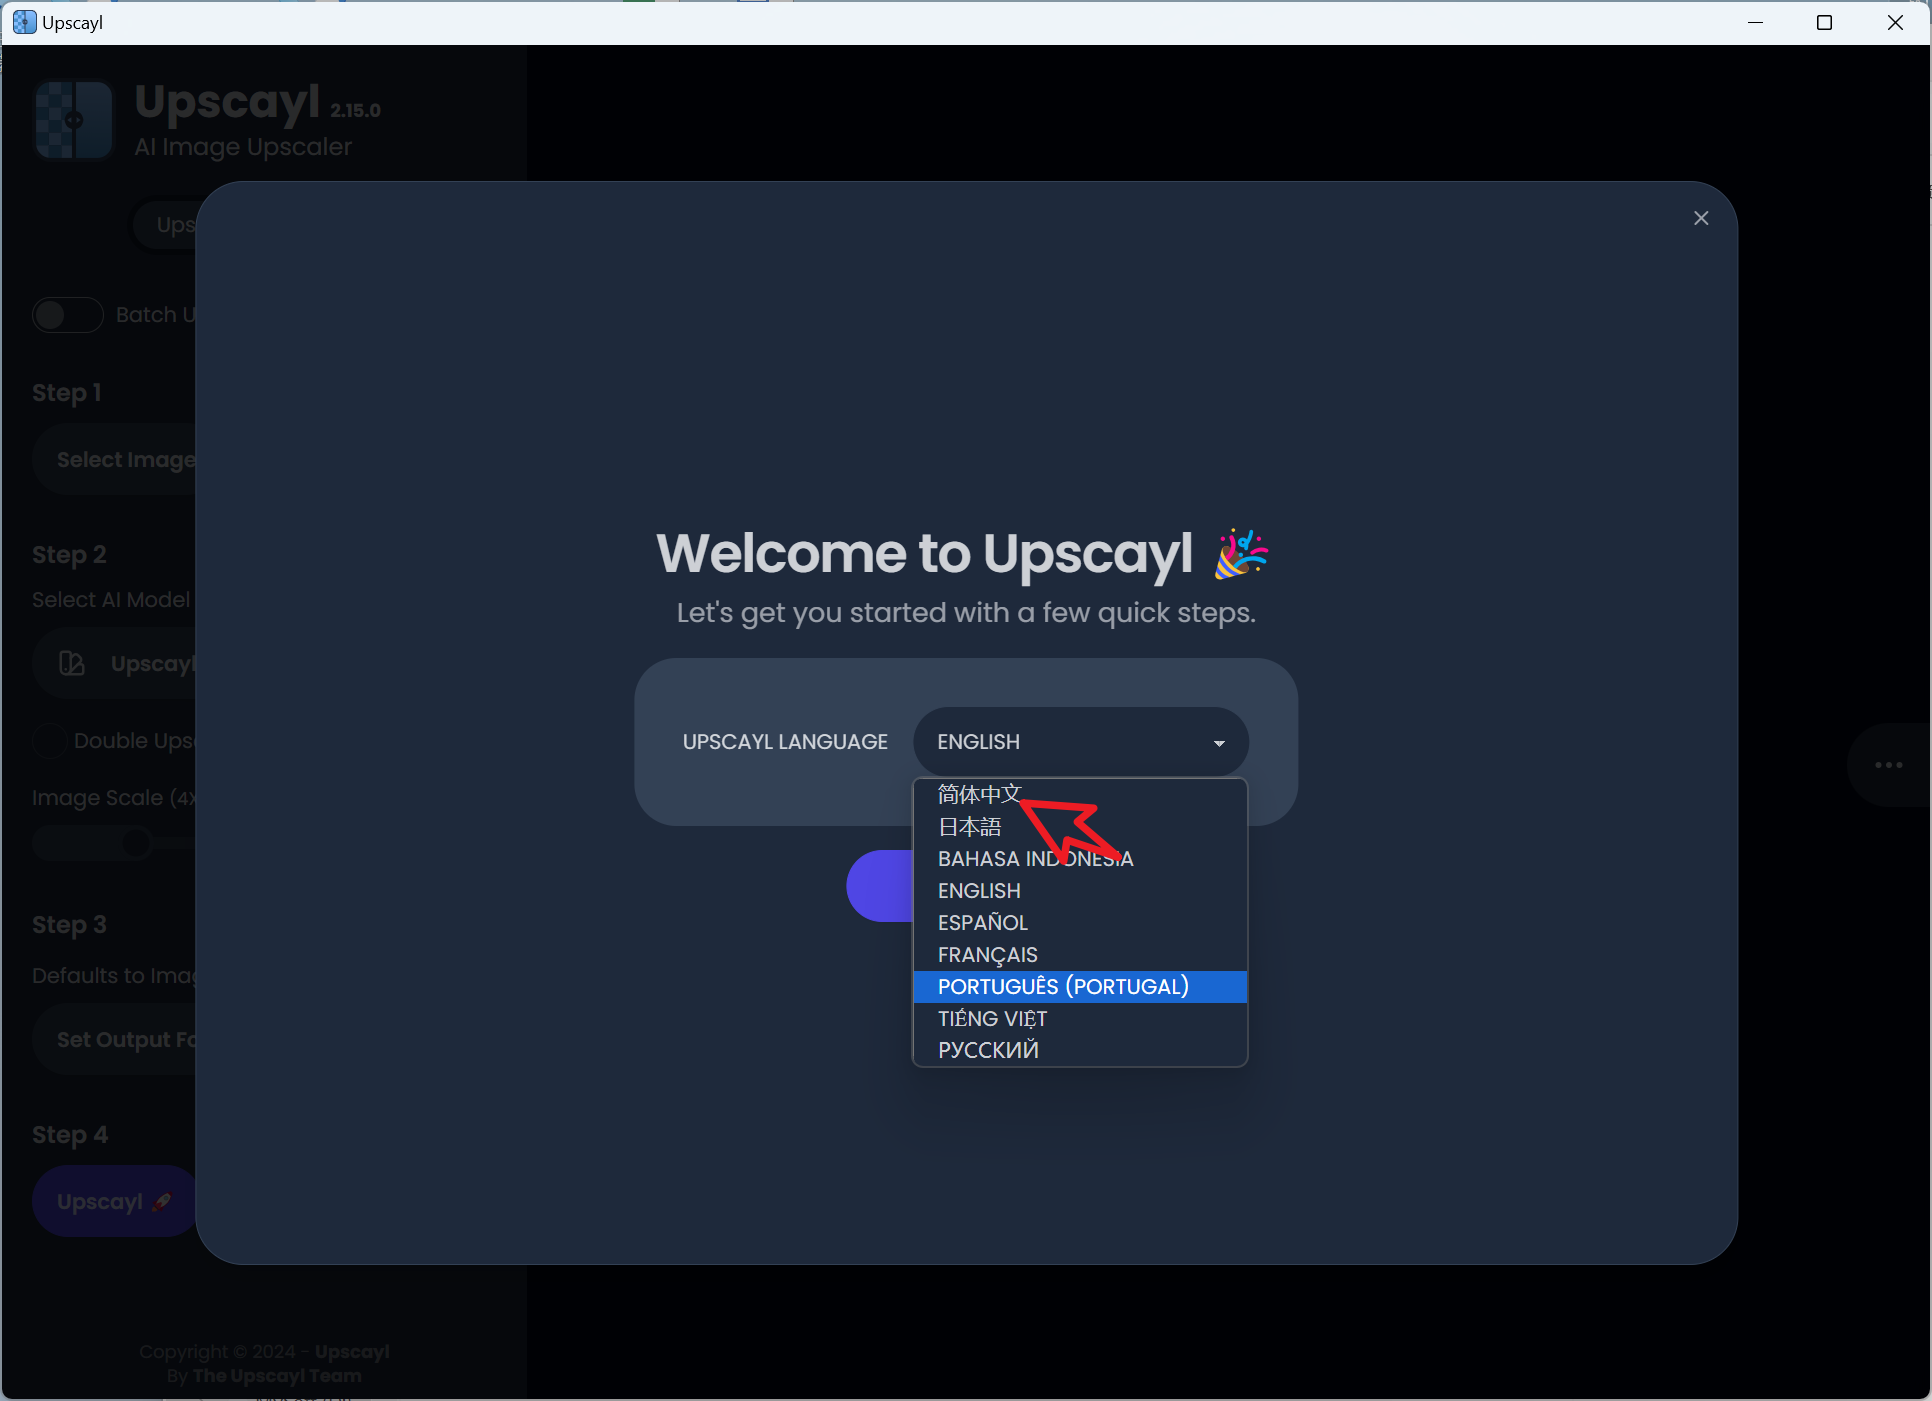This screenshot has width=1932, height=1401.
Task: Click the 'UPSCAYL LANGUAGE' label
Action: pos(785,742)
